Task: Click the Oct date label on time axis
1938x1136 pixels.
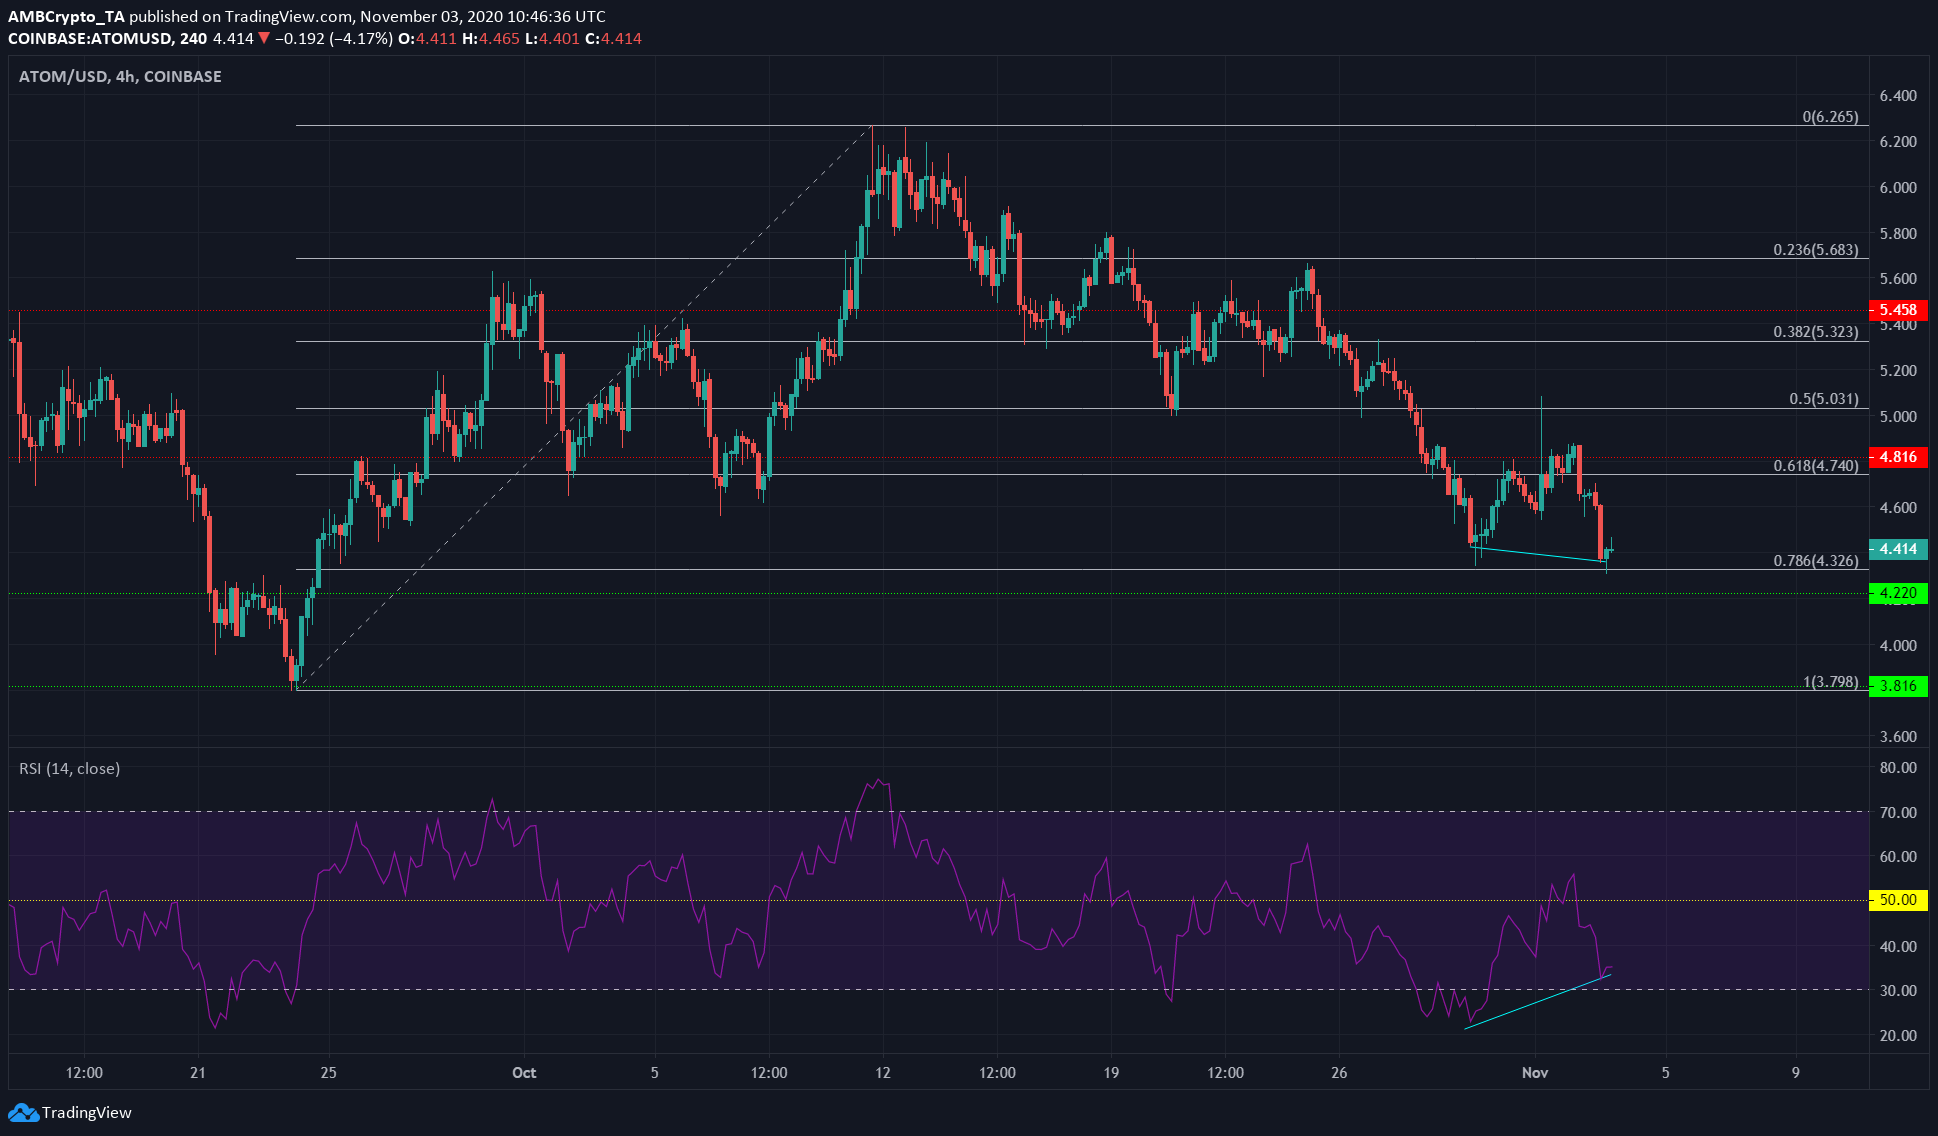Action: tap(524, 1073)
